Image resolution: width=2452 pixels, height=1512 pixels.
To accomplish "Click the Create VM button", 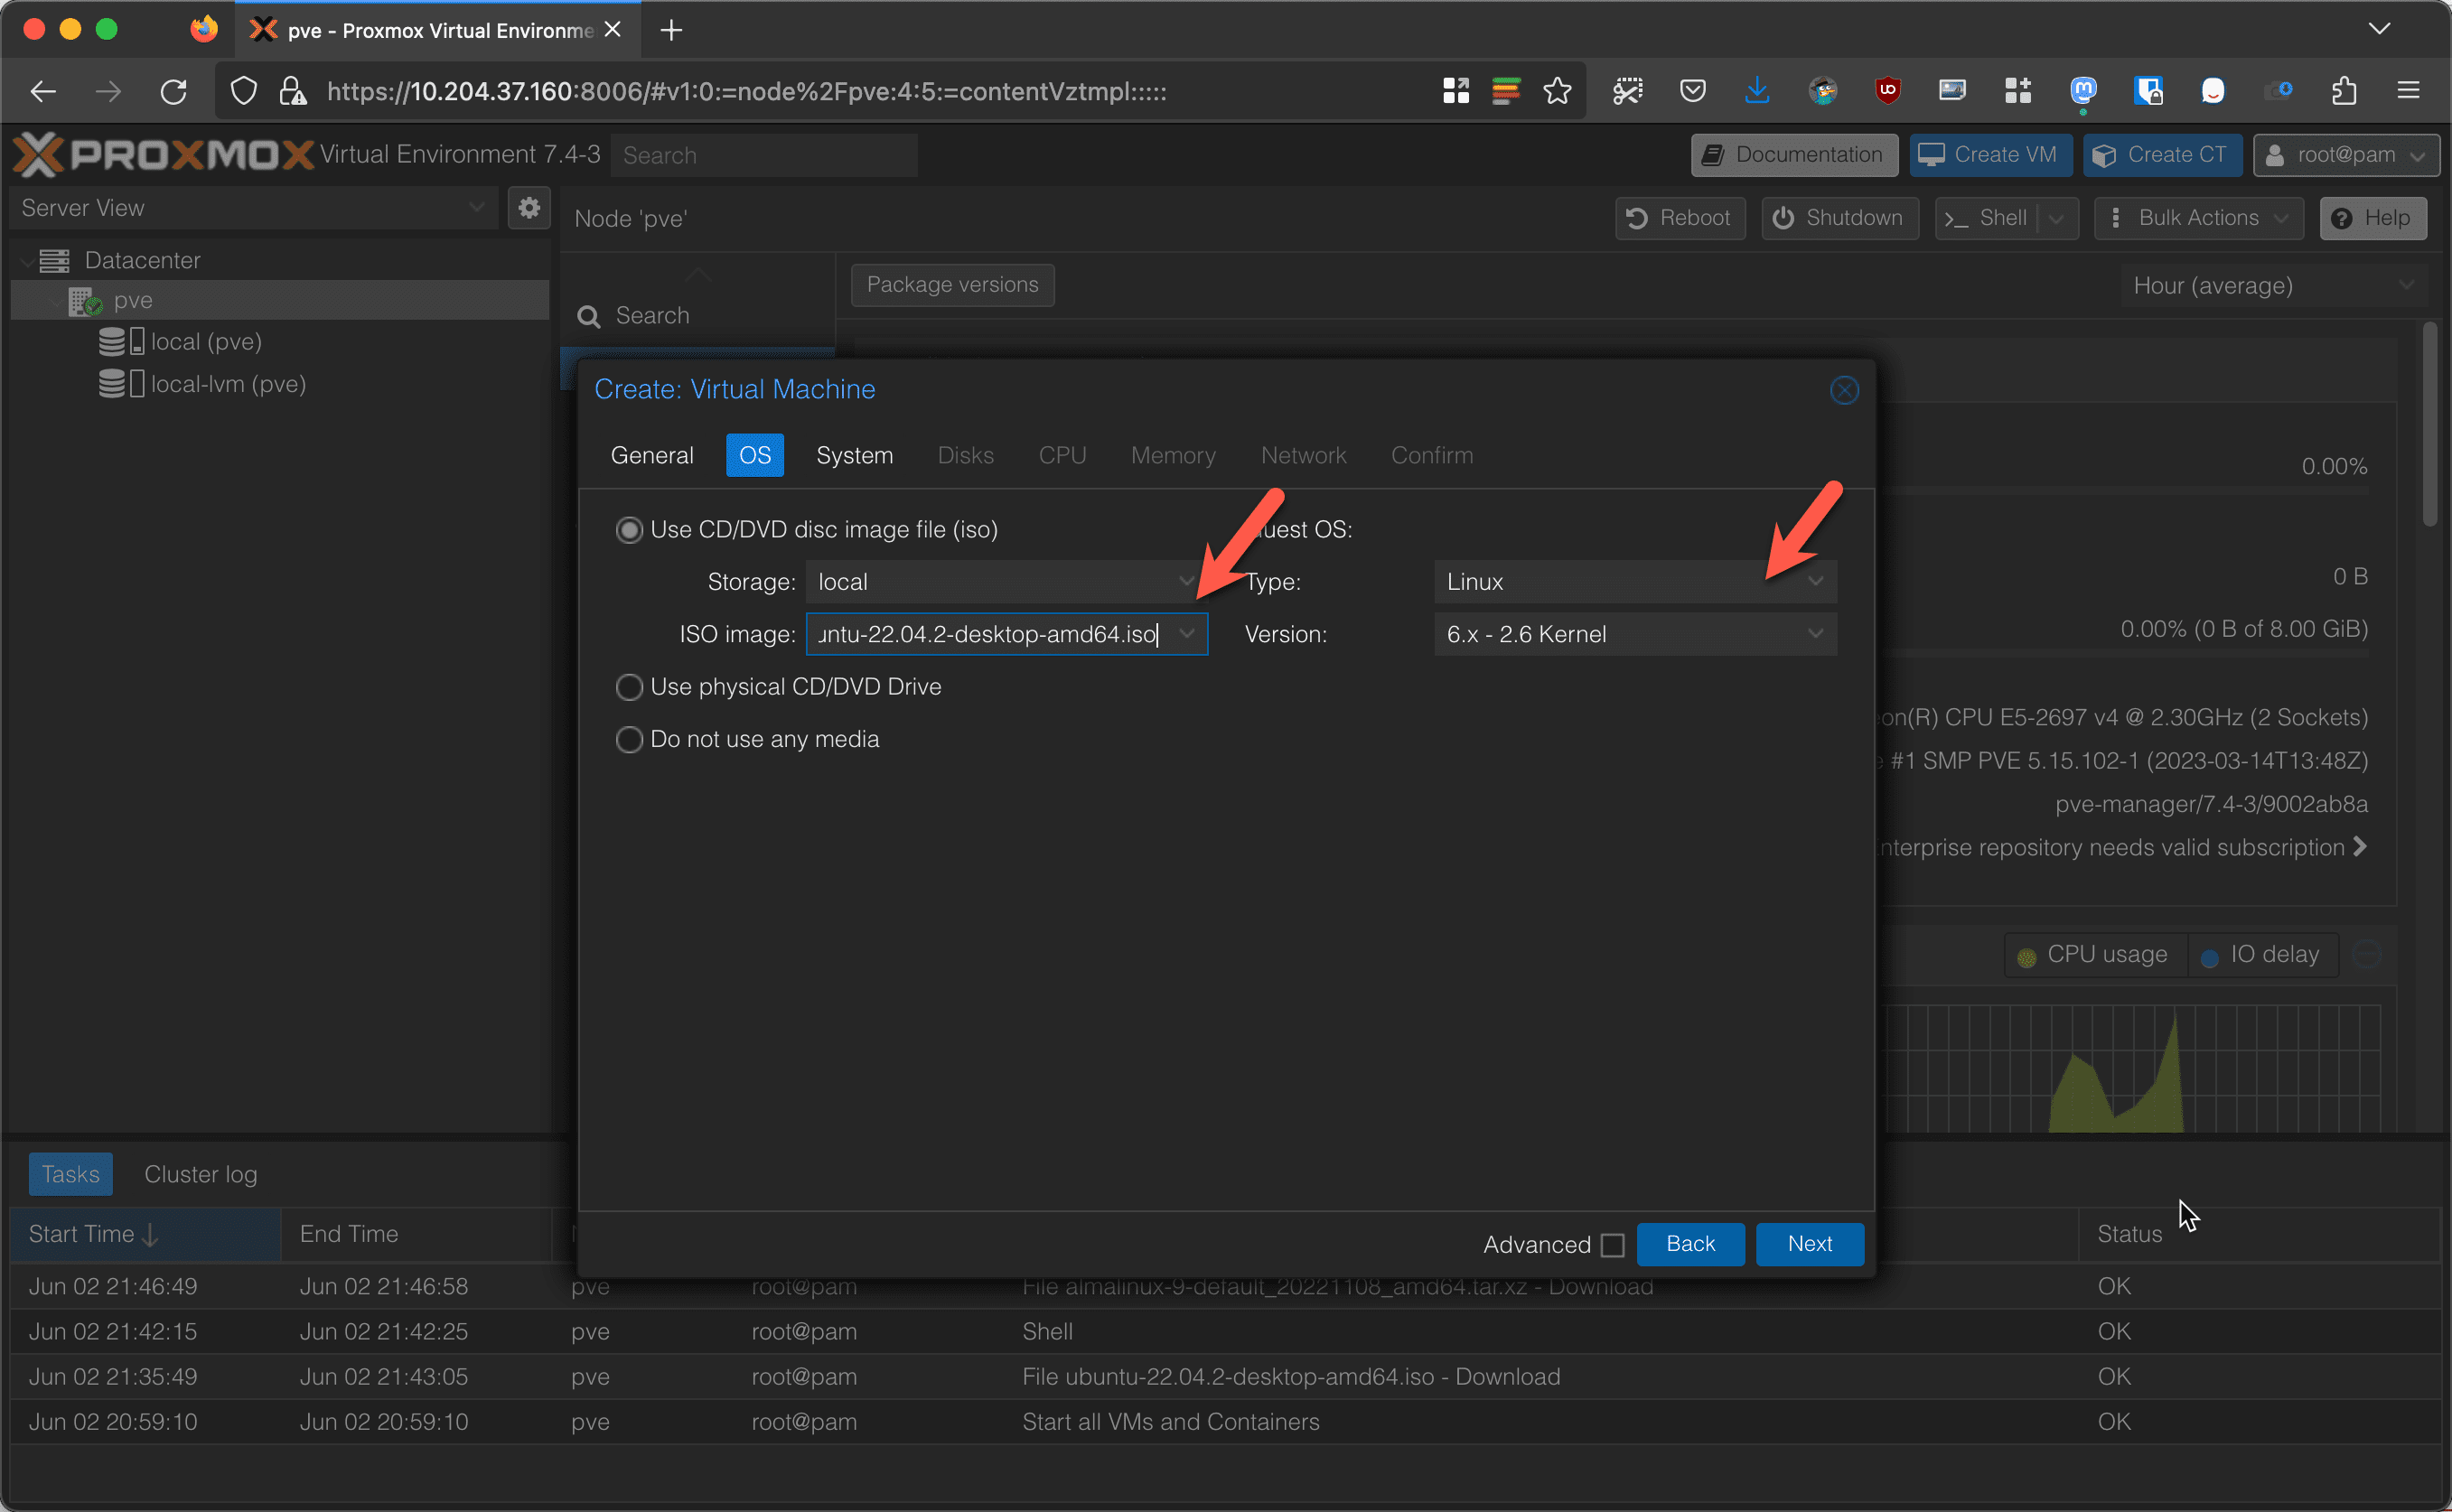I will (x=1990, y=155).
